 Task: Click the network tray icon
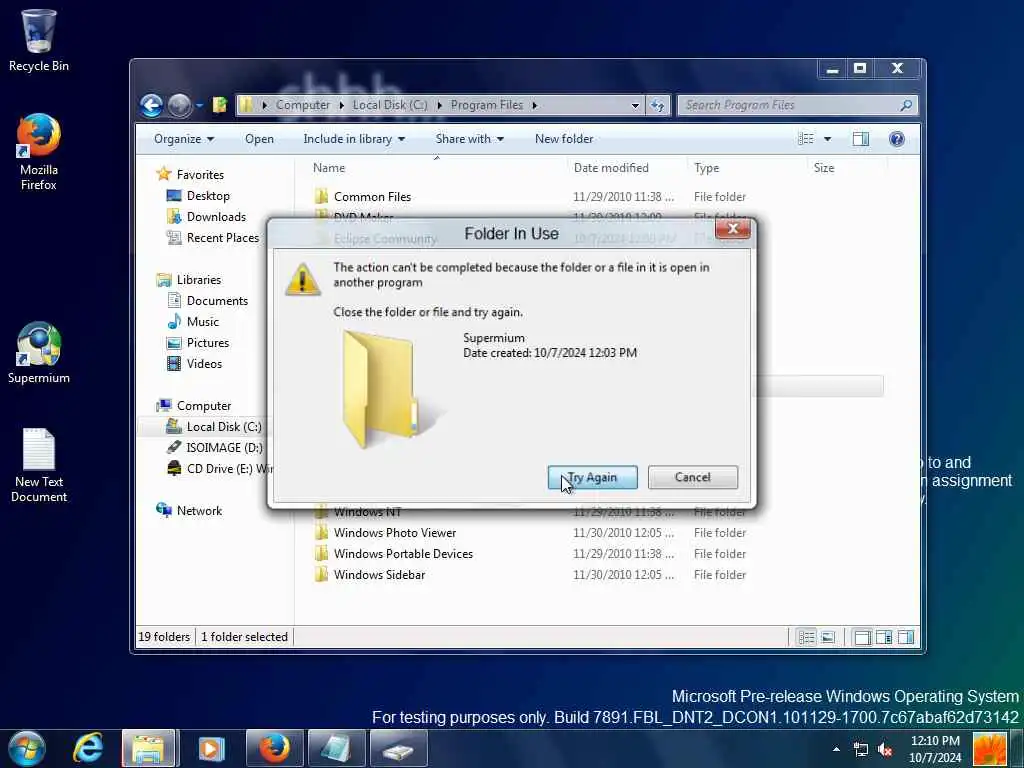pos(861,749)
